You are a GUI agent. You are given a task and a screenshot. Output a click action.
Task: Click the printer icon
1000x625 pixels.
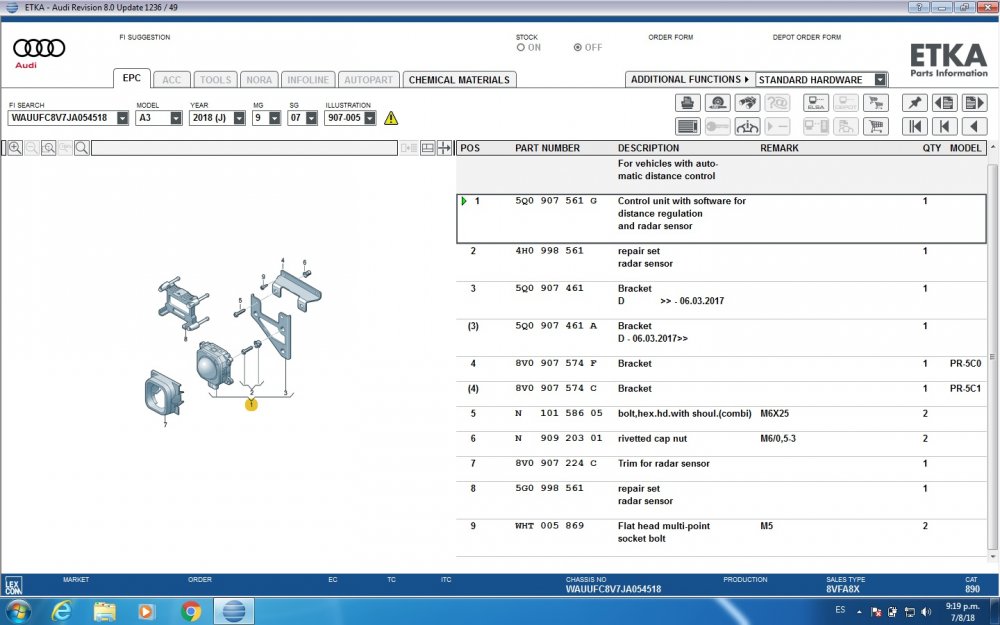[688, 102]
